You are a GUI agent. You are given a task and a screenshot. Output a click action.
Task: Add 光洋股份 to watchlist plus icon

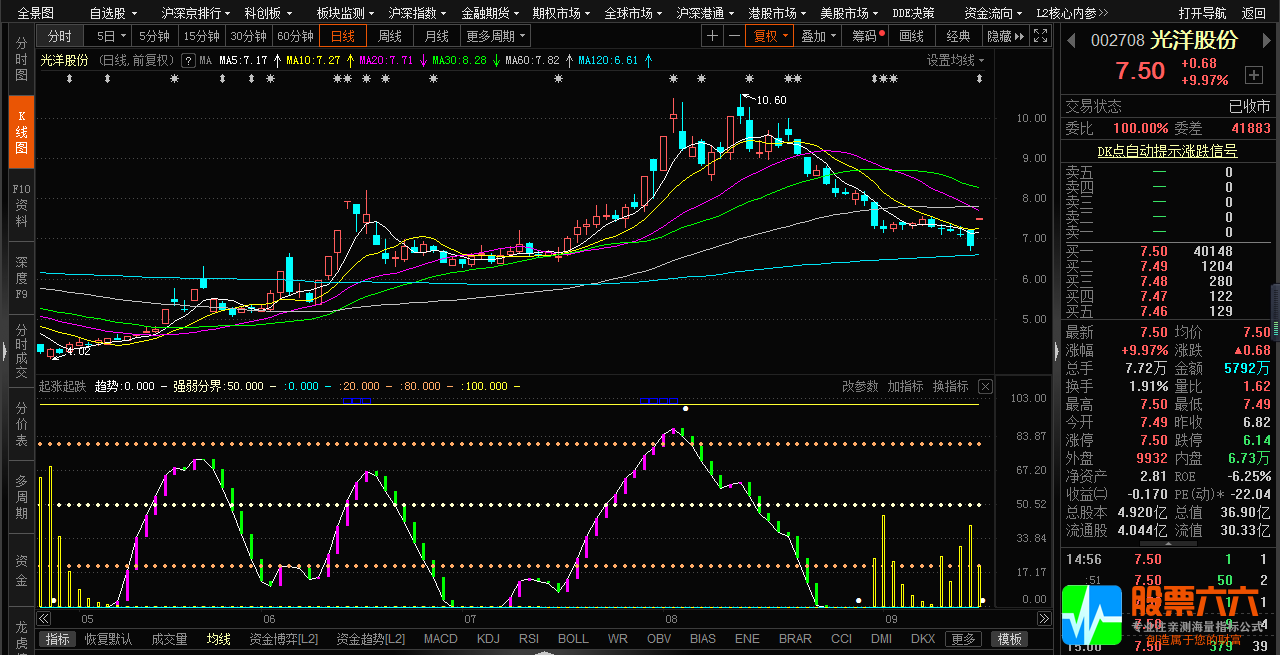click(1254, 75)
